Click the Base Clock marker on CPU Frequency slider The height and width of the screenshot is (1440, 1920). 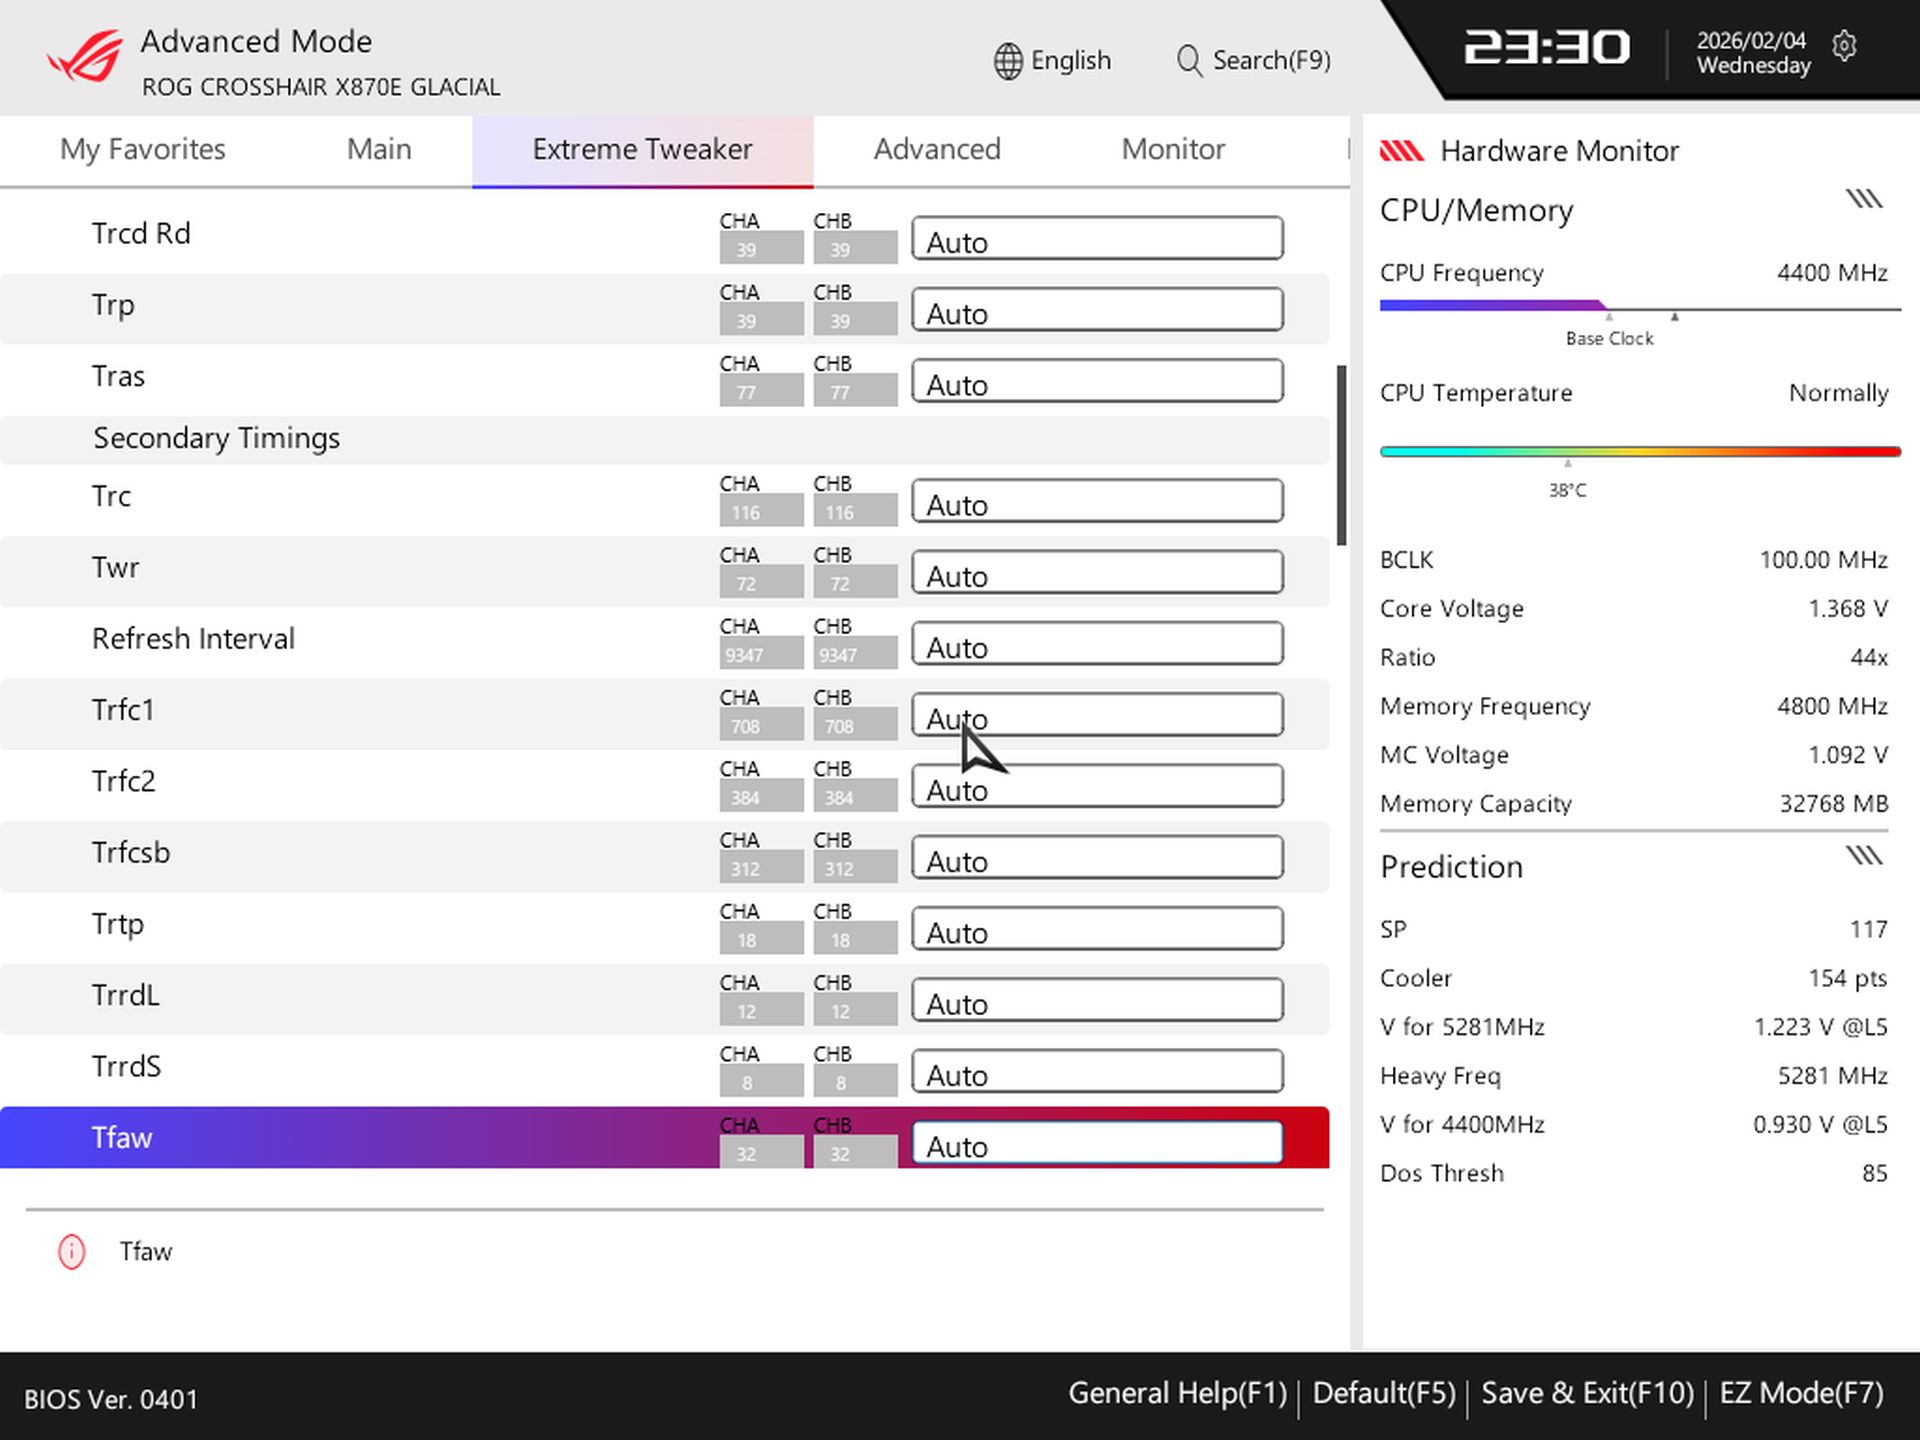pos(1608,318)
